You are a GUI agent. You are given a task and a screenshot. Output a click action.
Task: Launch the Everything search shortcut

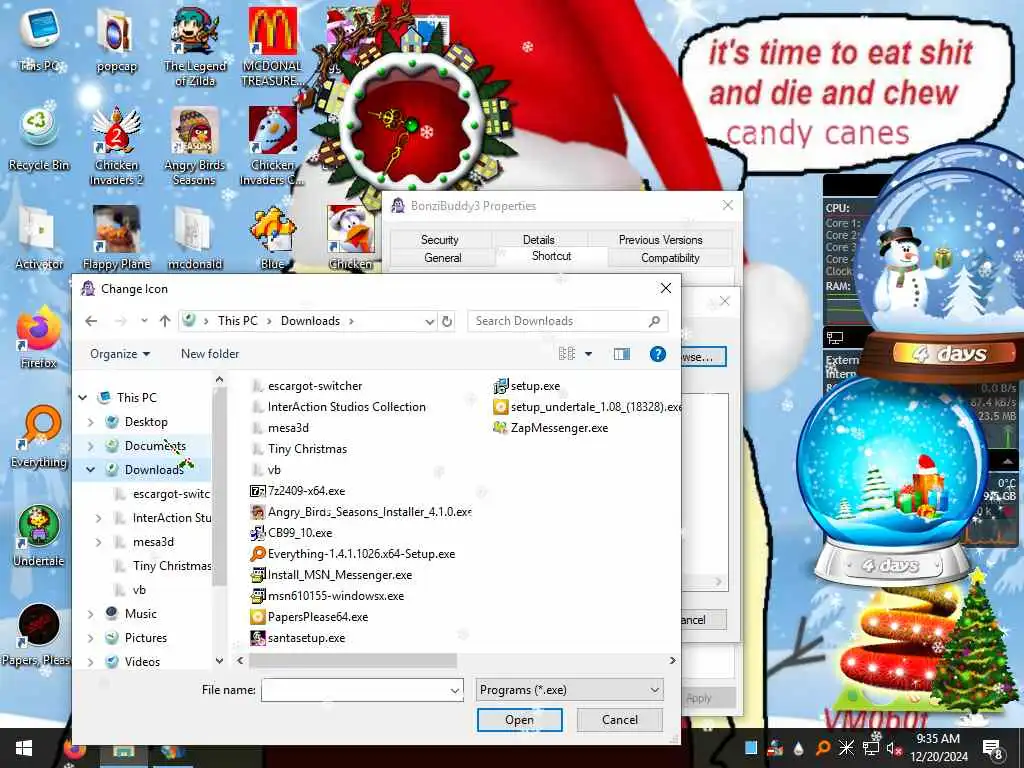[x=39, y=436]
